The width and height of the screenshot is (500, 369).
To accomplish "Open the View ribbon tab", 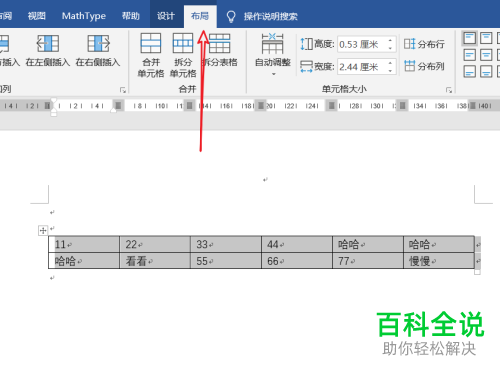I will pyautogui.click(x=36, y=16).
